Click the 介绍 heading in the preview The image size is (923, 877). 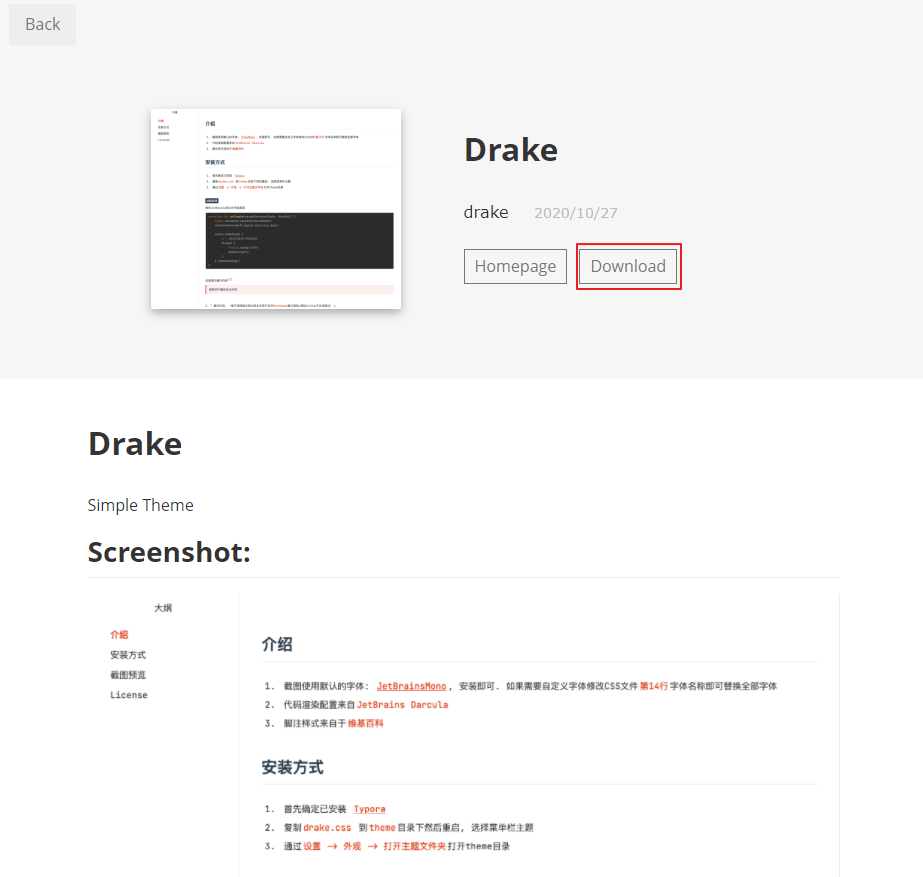click(277, 645)
